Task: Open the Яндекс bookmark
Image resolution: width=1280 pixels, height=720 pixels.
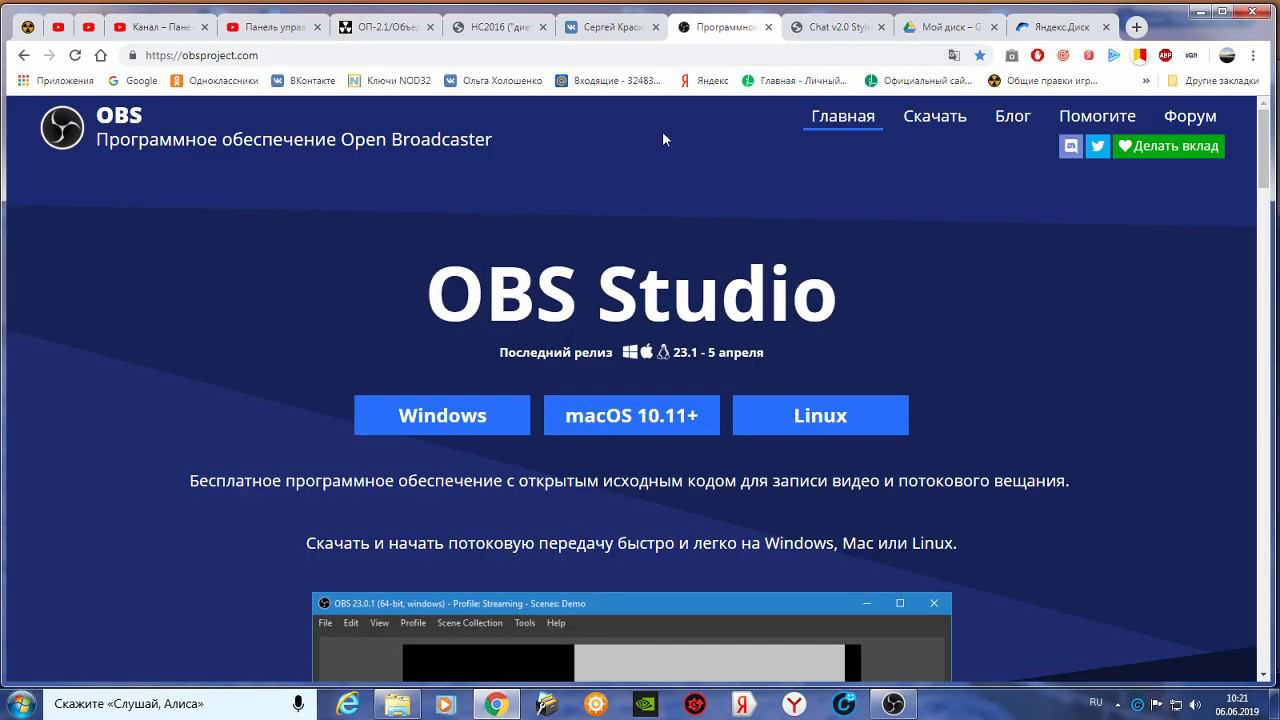Action: (x=703, y=80)
